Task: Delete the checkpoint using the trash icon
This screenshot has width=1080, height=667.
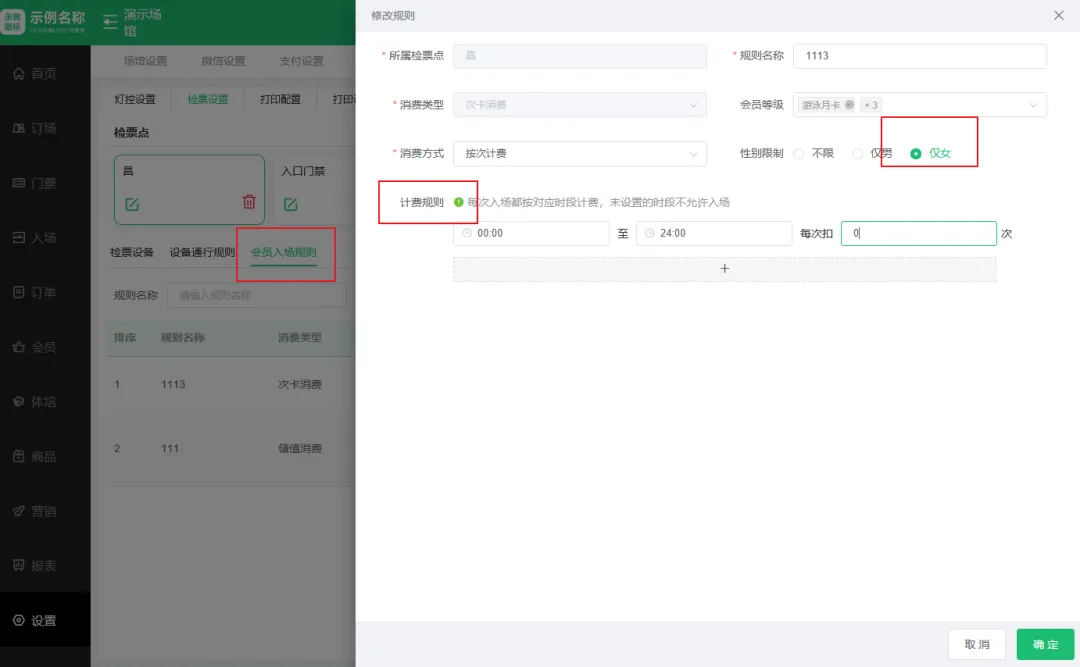Action: pyautogui.click(x=249, y=201)
